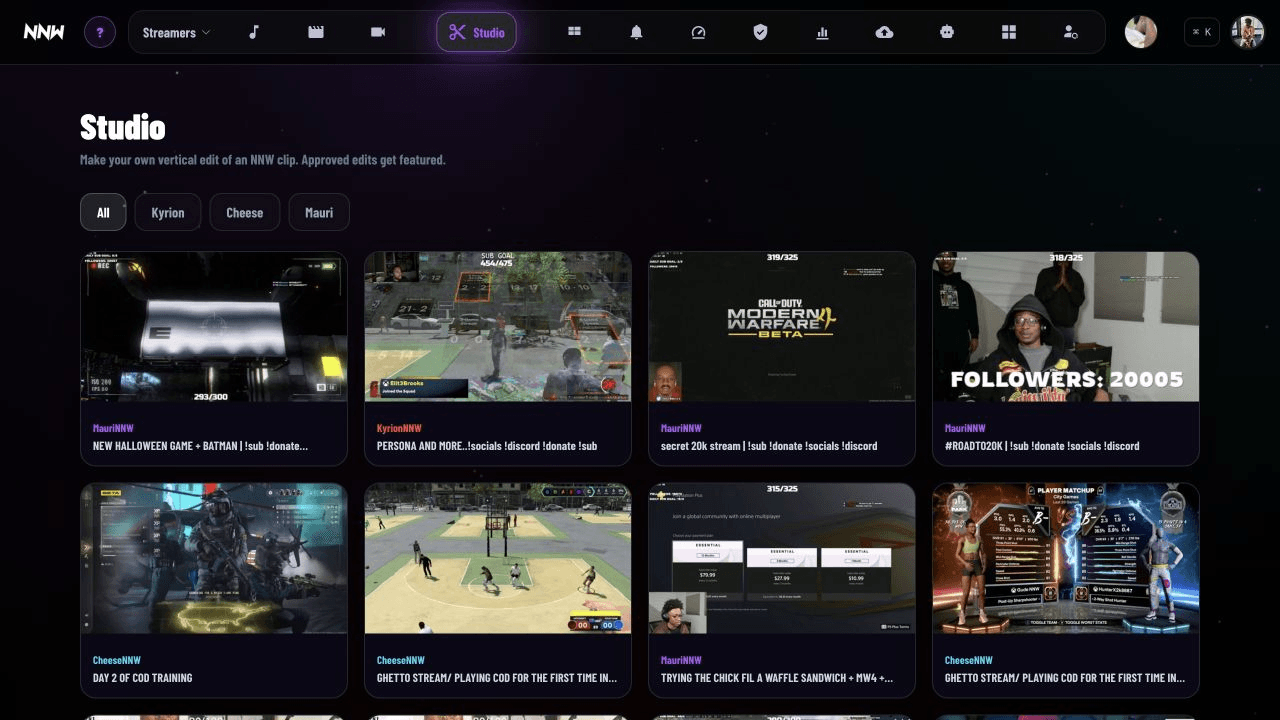This screenshot has width=1280, height=720.
Task: Open the video camera section
Action: 378,32
